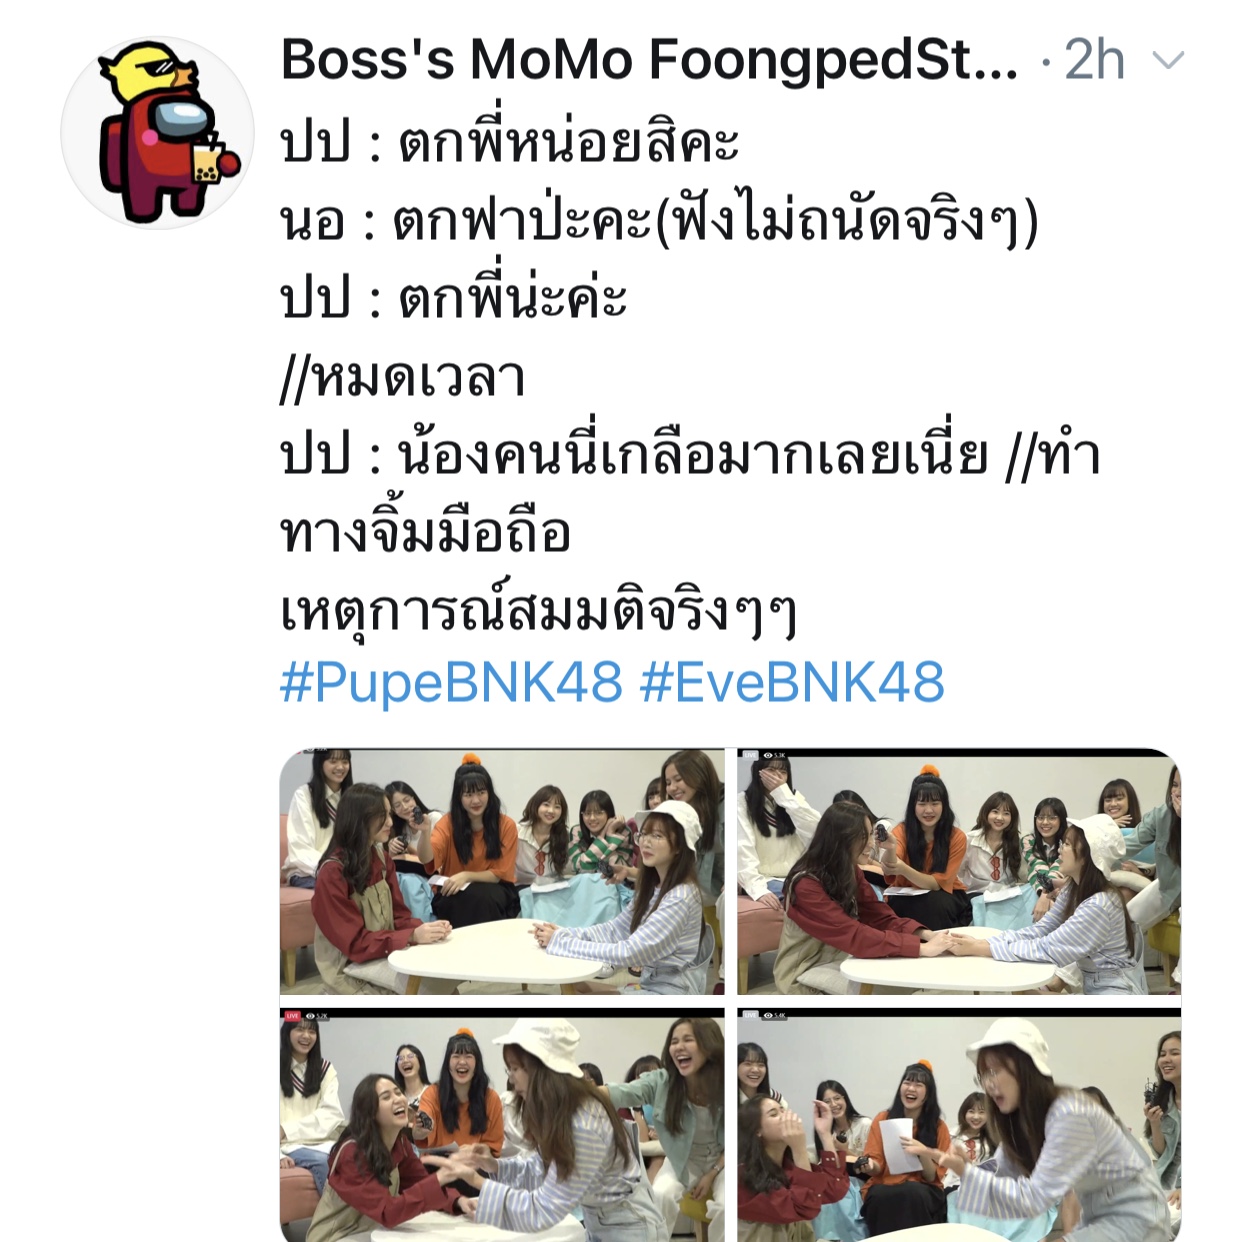View the bottom-right photo in the grid
The image size is (1242, 1242).
tap(959, 1125)
